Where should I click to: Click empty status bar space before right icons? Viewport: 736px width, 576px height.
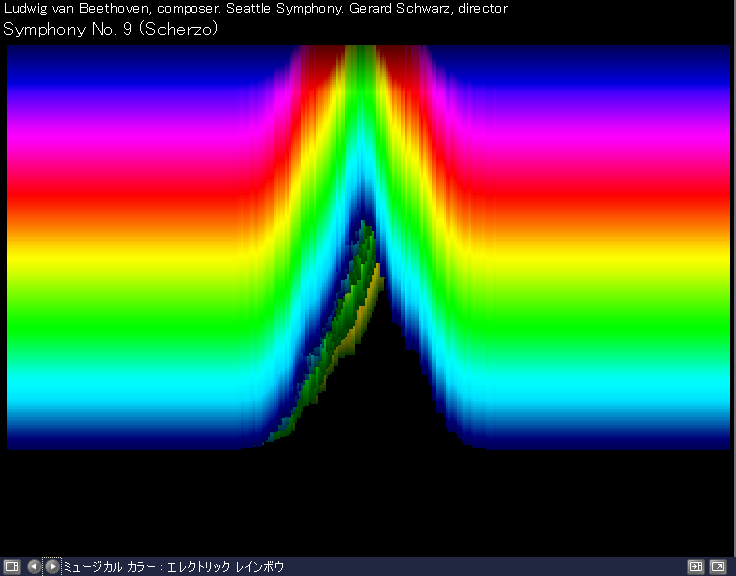[500, 566]
